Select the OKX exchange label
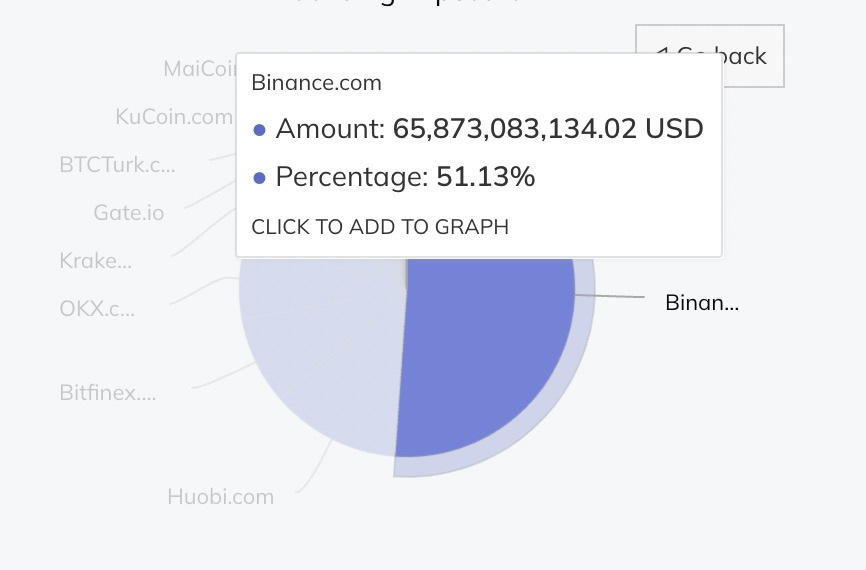Viewport: 866px width, 570px height. (x=97, y=308)
